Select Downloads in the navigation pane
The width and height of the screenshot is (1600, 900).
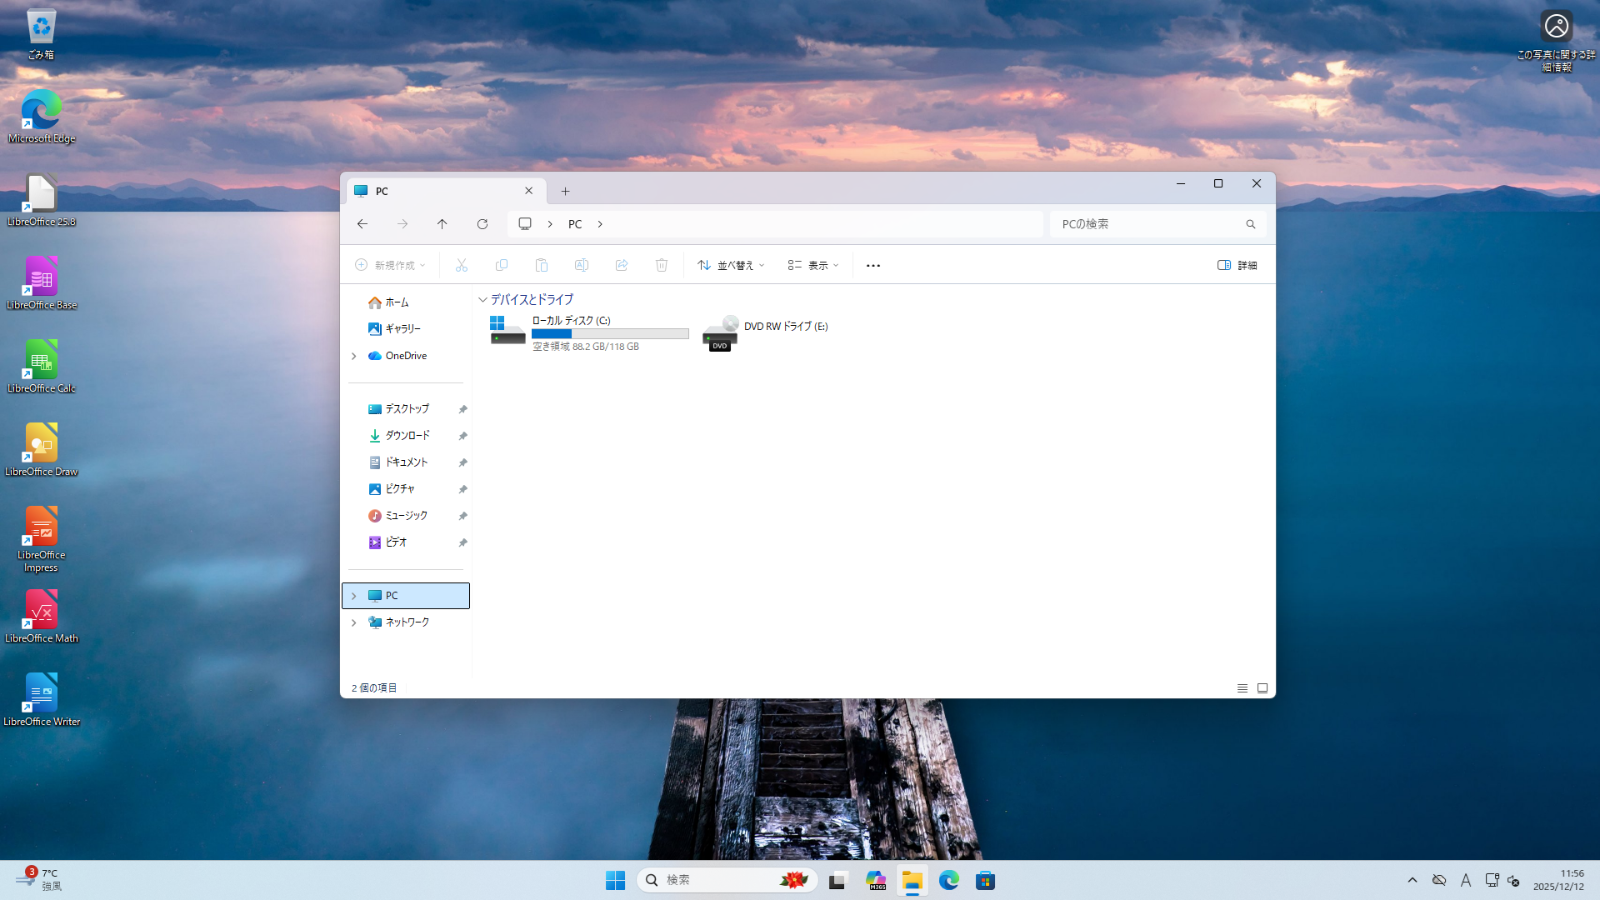coord(407,436)
